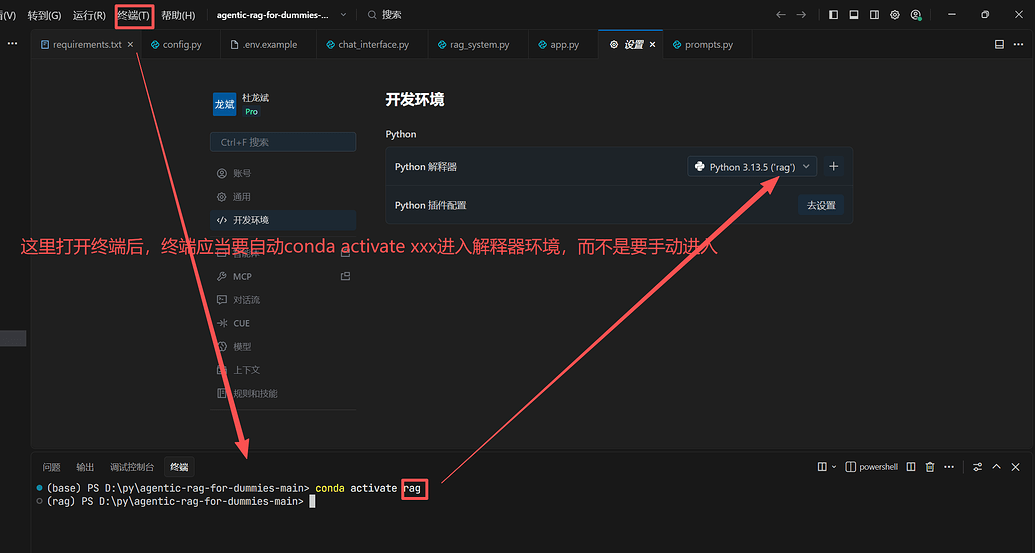Open CUE settings section

click(x=283, y=323)
